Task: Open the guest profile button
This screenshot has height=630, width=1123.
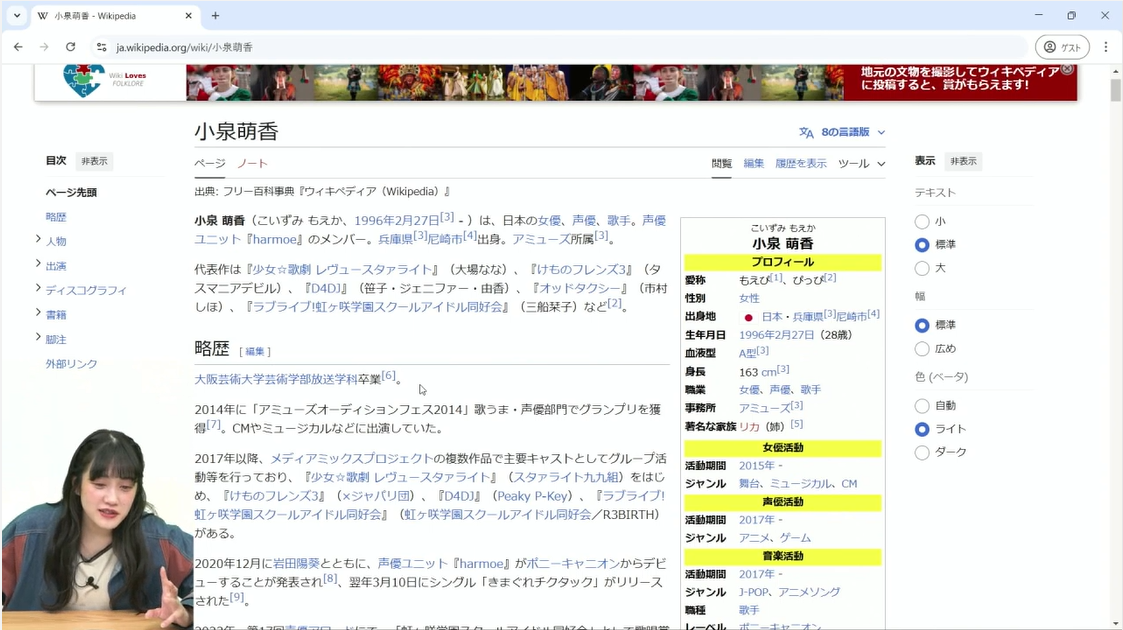Action: (1062, 47)
